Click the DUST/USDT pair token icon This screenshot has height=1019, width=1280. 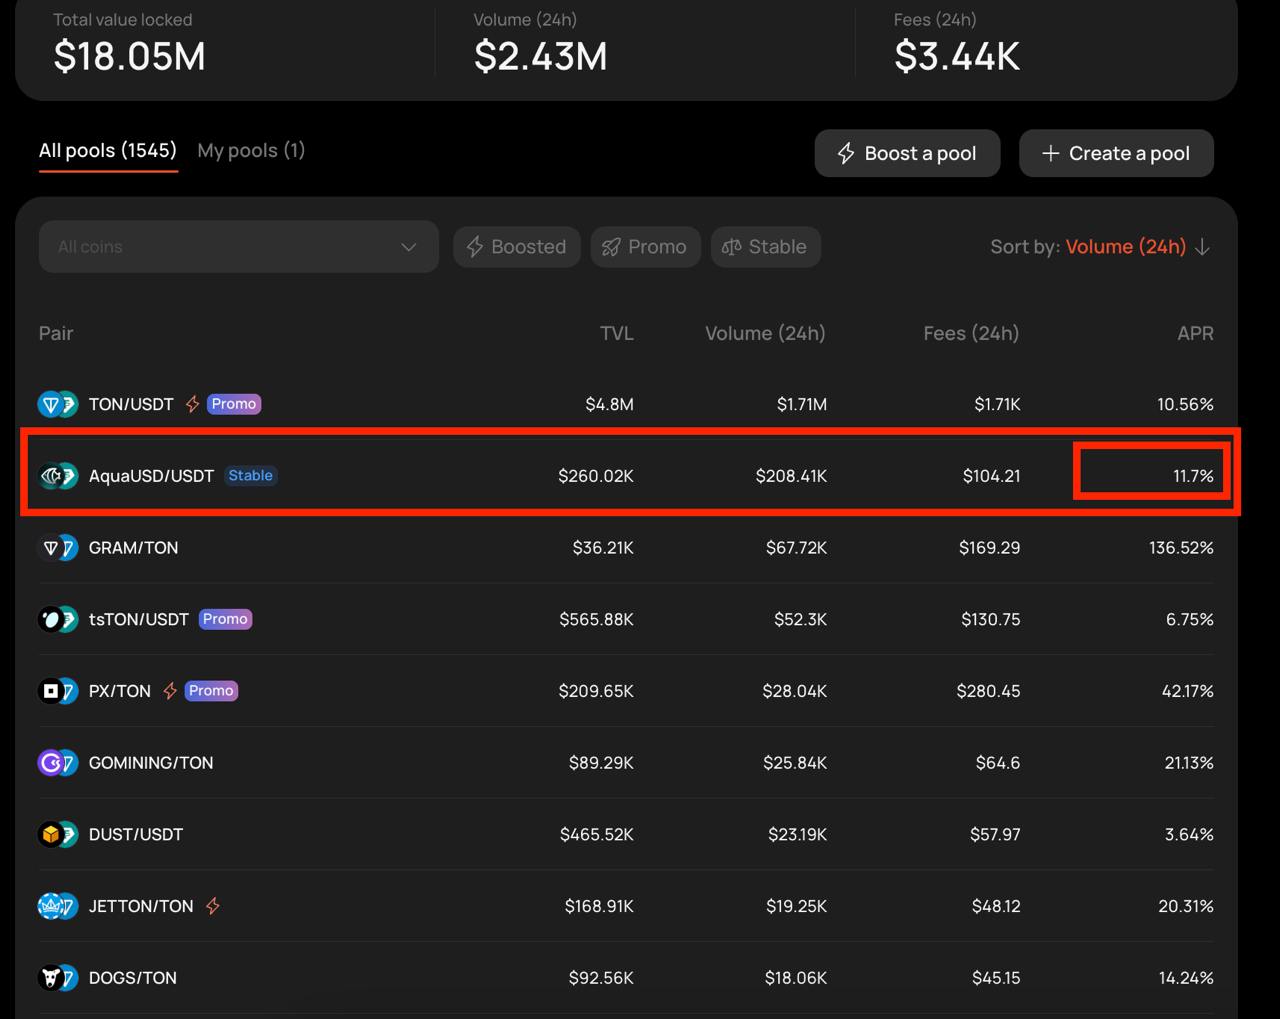57,834
